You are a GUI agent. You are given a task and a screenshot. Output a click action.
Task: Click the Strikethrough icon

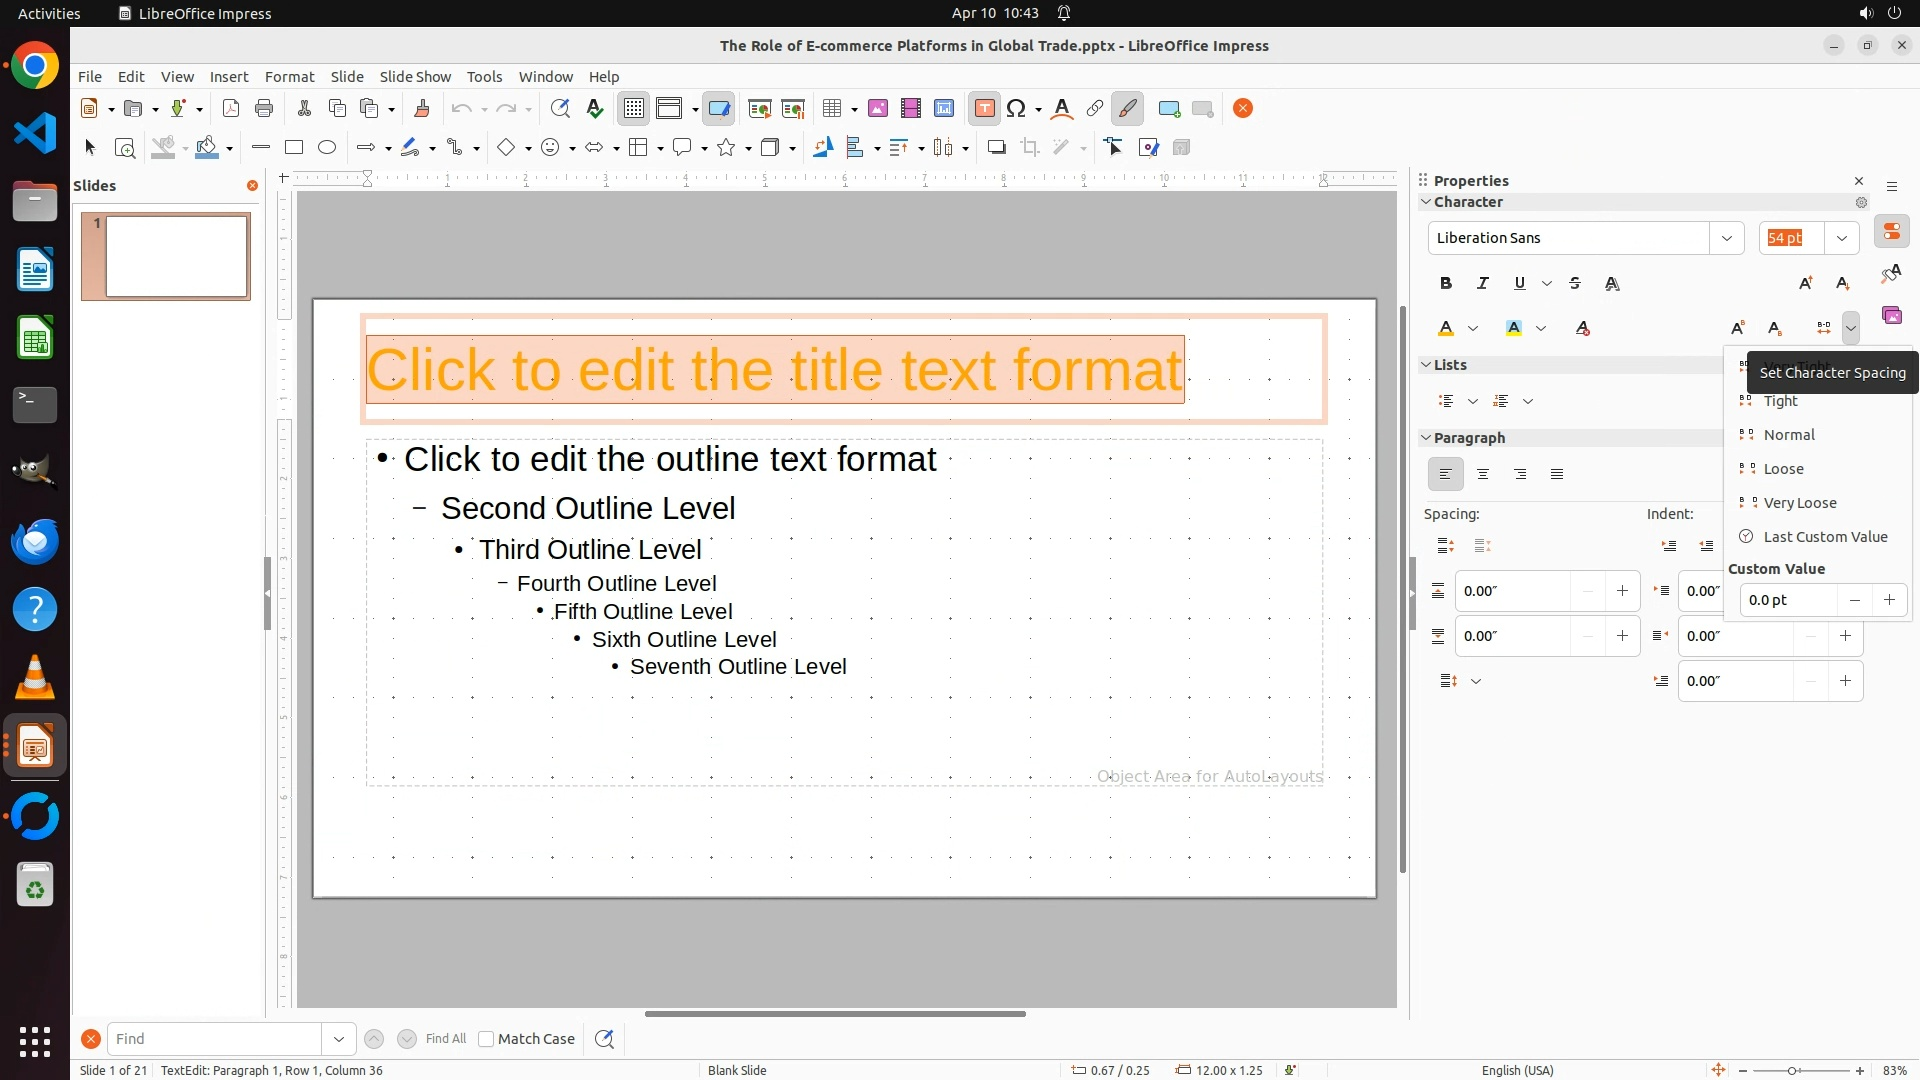tap(1575, 284)
